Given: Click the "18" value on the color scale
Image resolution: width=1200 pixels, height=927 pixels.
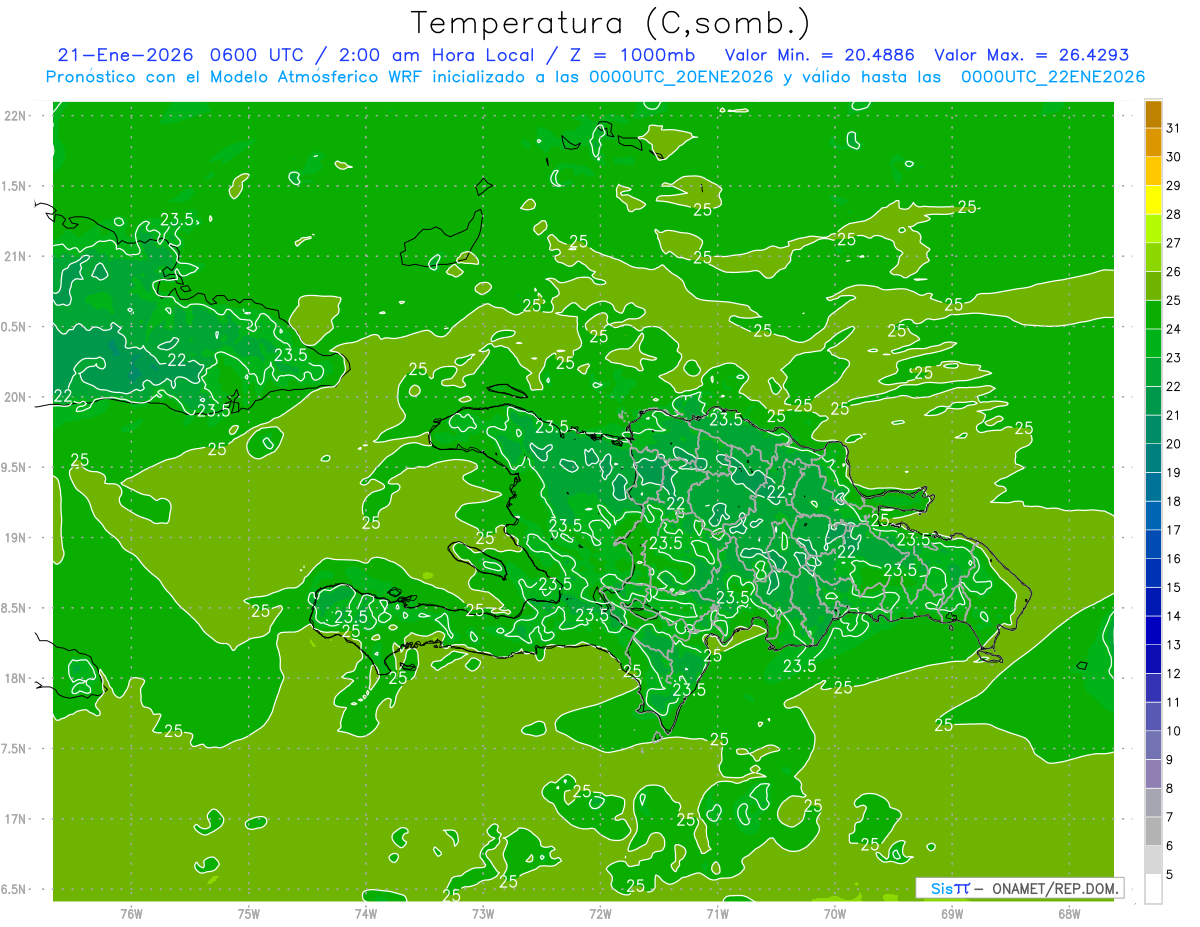Looking at the screenshot, I should tap(1173, 501).
